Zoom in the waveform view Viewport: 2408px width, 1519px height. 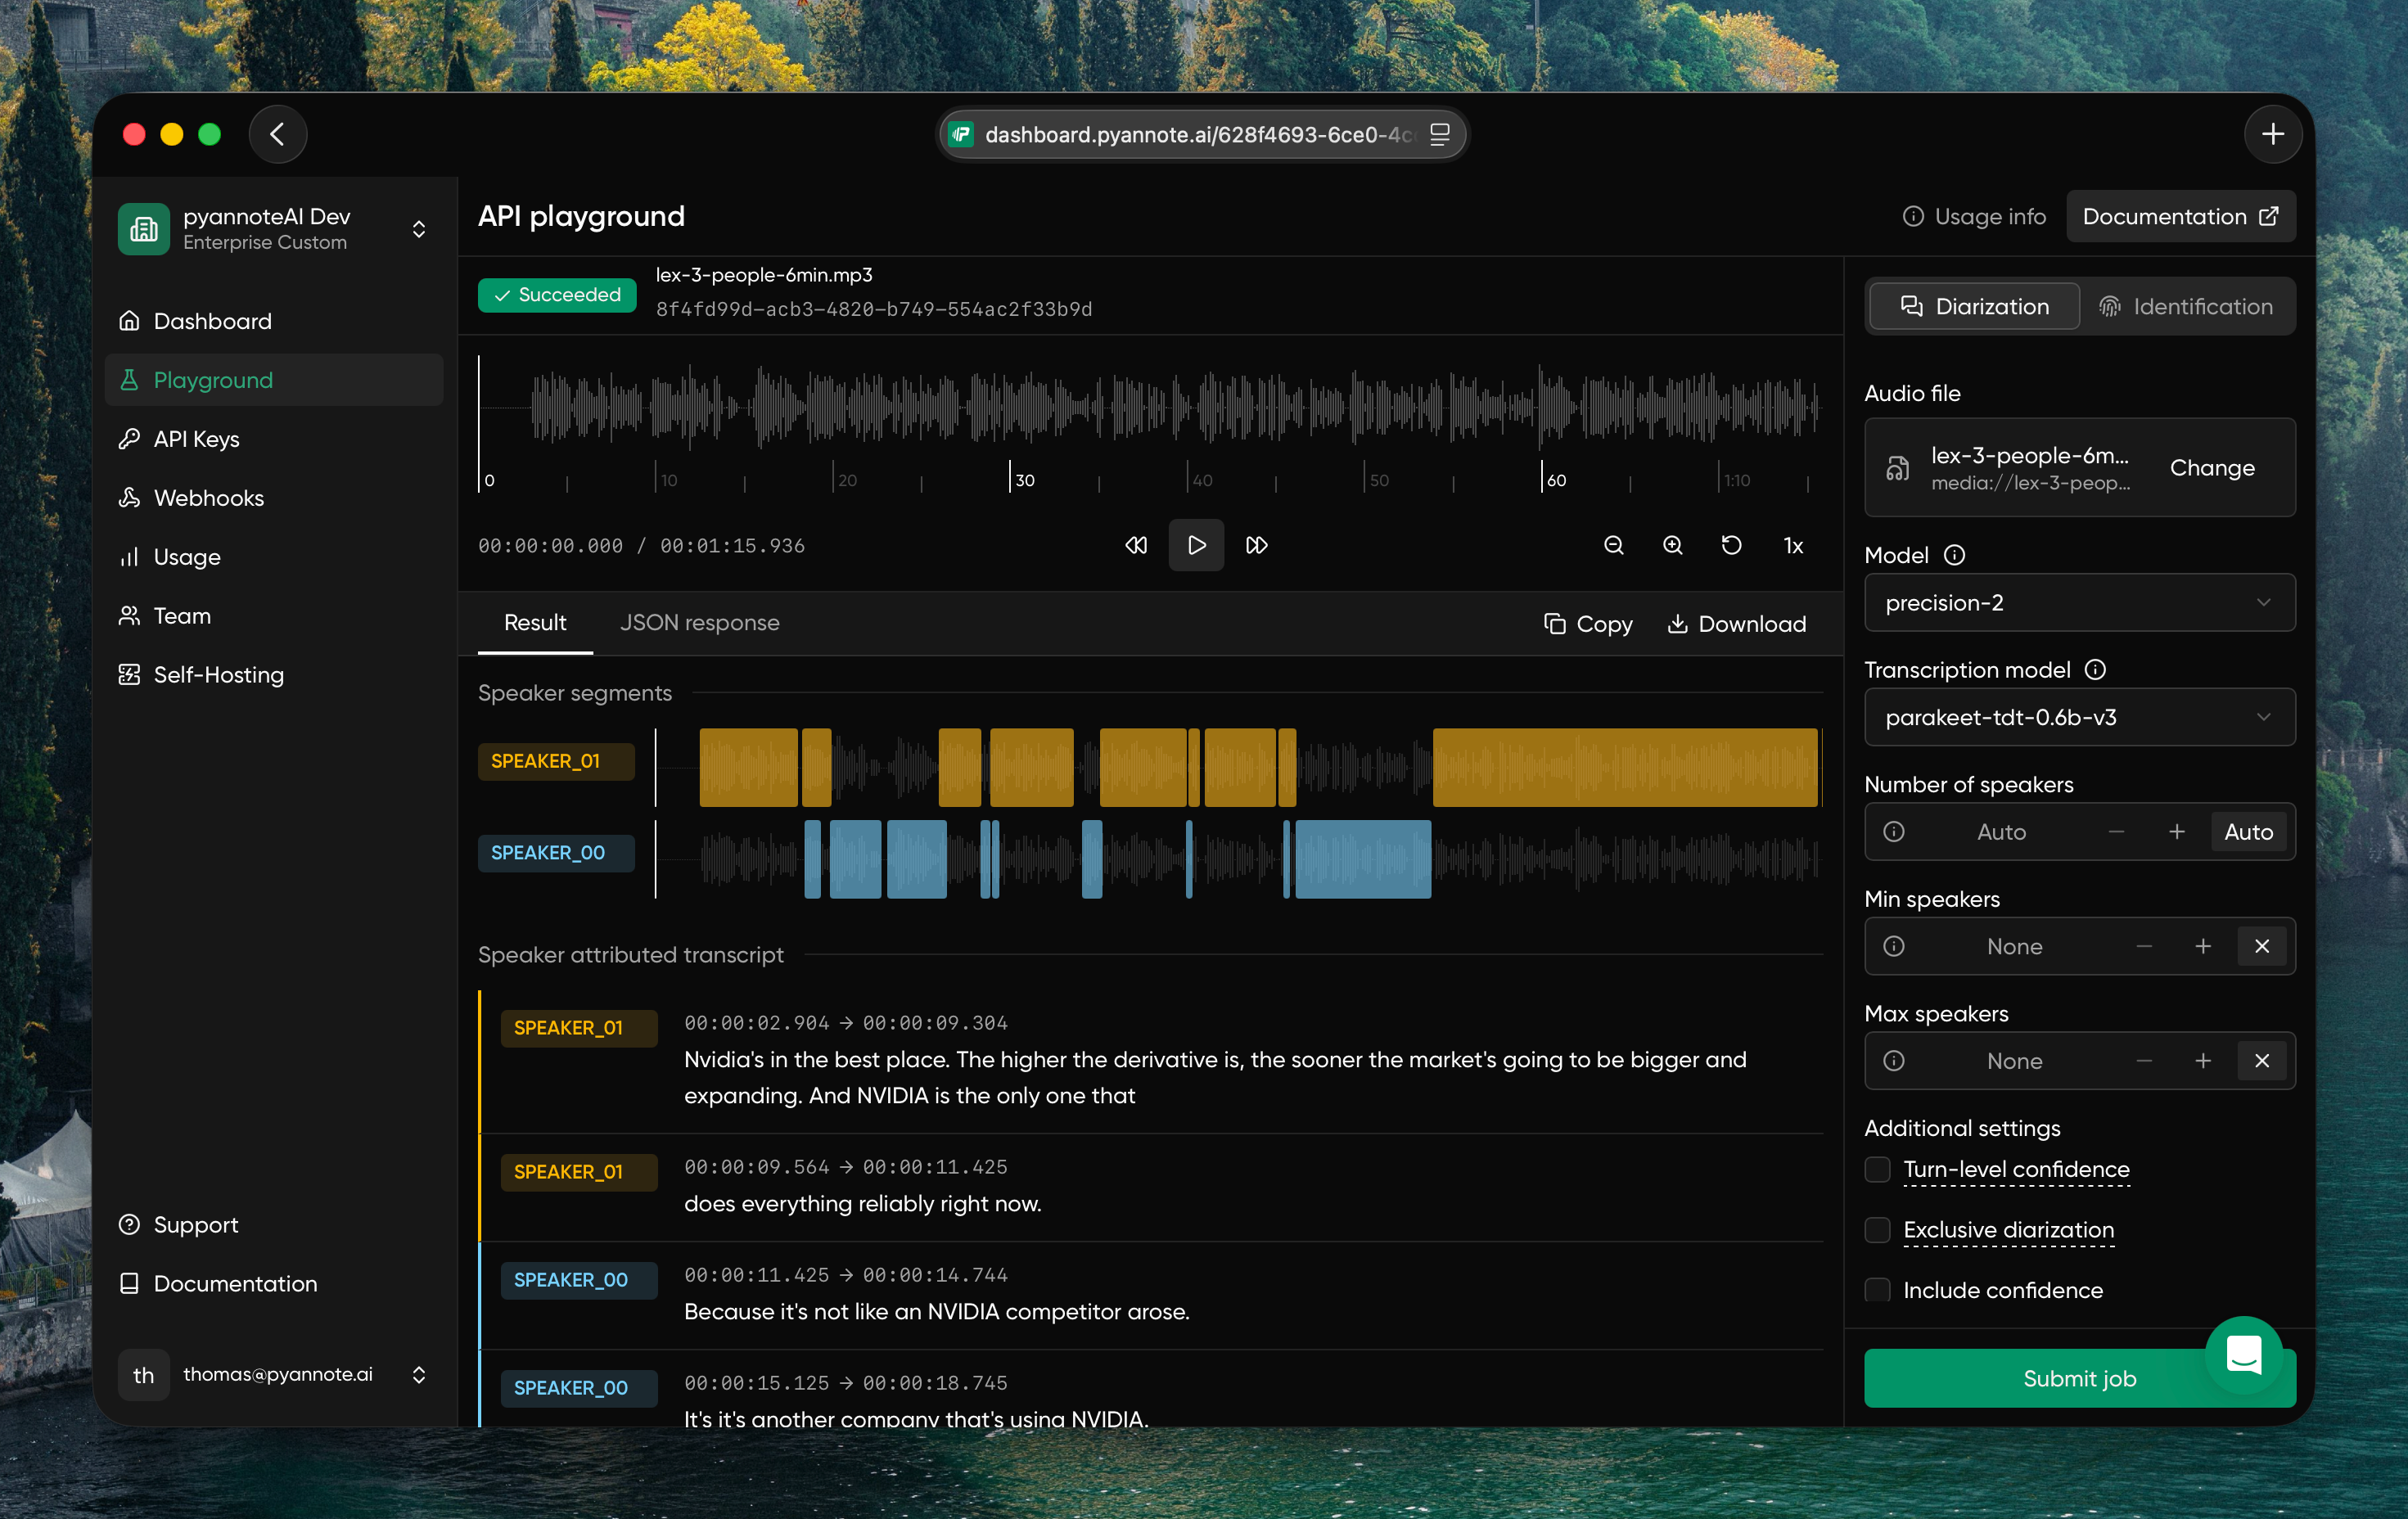coord(1673,545)
